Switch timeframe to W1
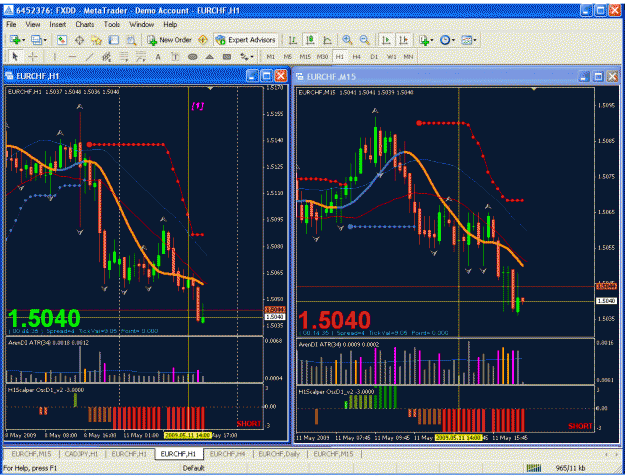Image resolution: width=625 pixels, height=476 pixels. tap(391, 57)
